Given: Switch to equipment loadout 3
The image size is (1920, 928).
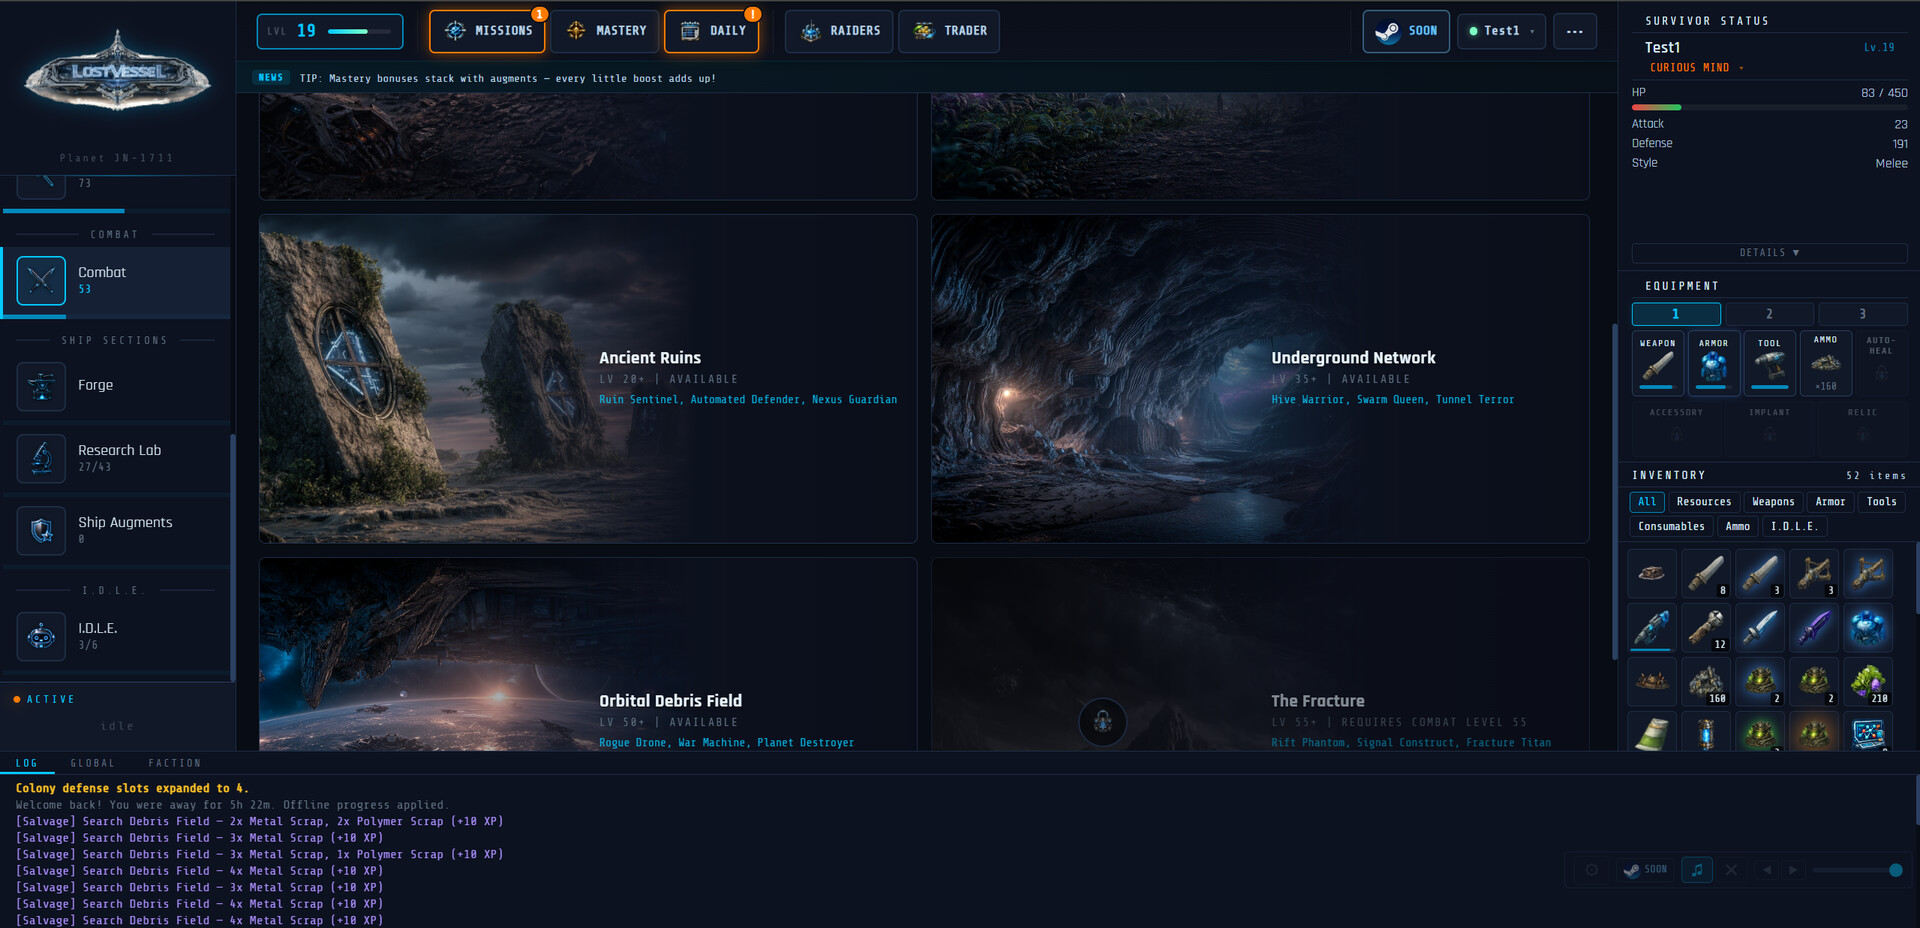Looking at the screenshot, I should (x=1862, y=314).
